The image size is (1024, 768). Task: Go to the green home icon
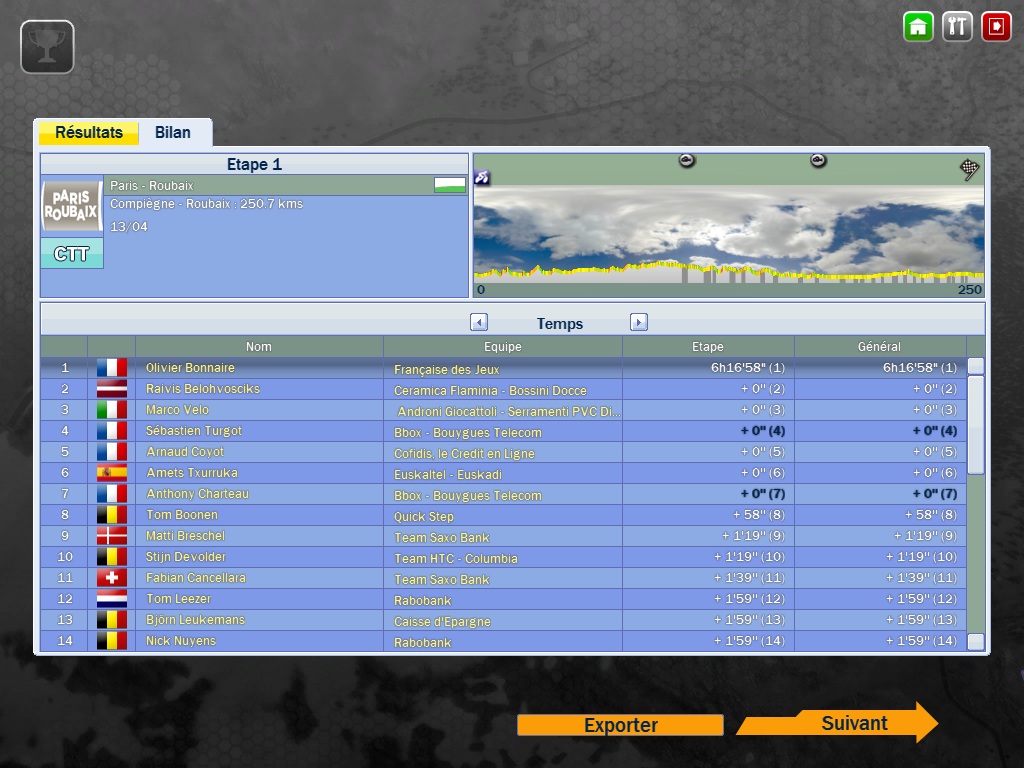pos(918,26)
